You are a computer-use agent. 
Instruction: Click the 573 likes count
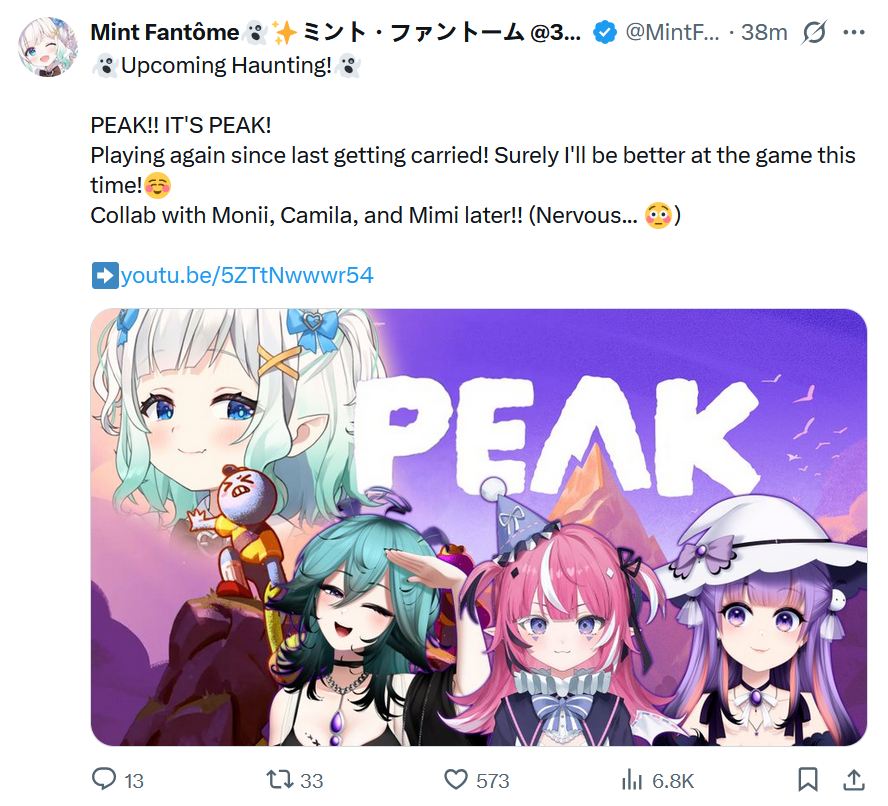(x=493, y=781)
